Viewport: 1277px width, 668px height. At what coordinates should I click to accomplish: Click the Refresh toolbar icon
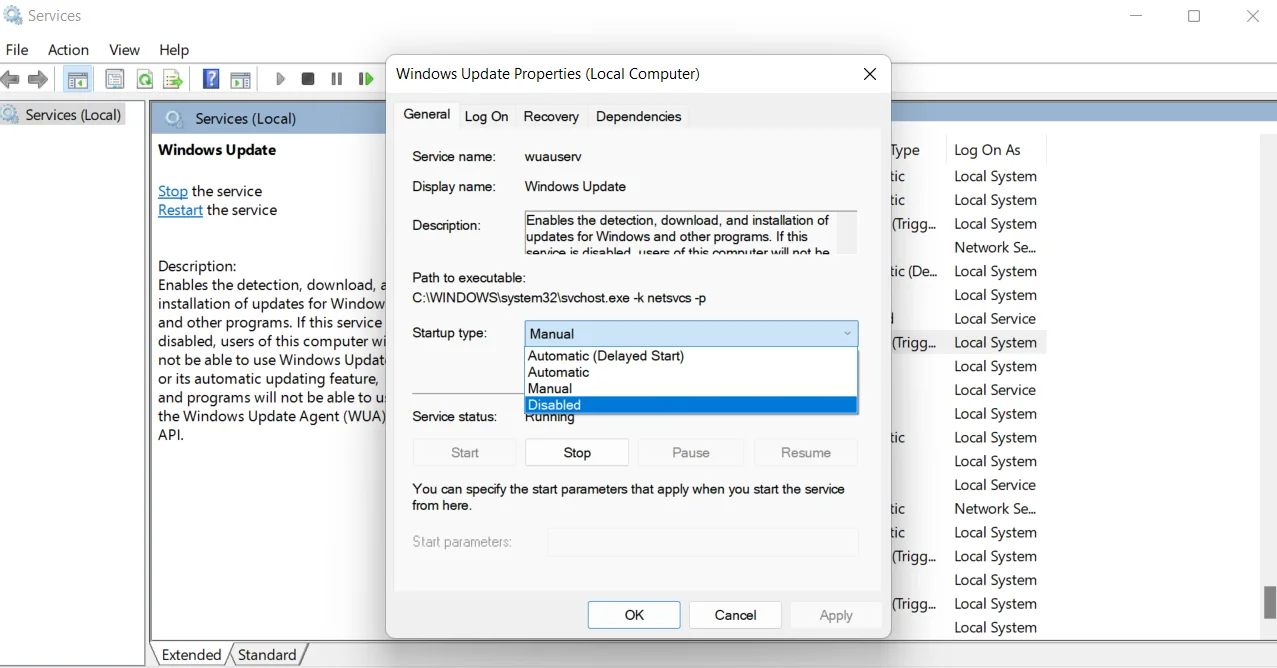point(145,79)
